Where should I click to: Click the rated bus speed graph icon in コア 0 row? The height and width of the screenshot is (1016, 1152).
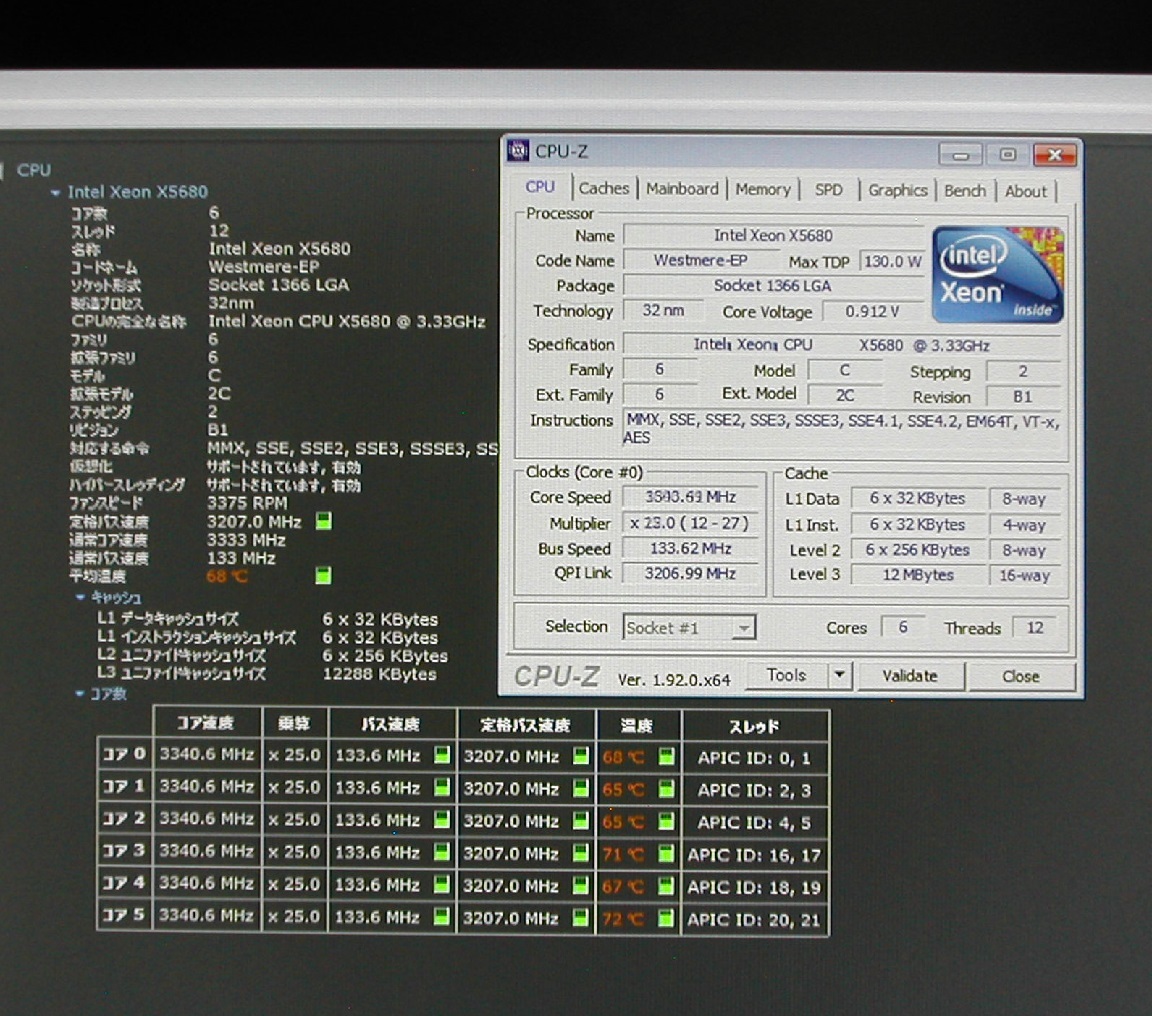tap(581, 756)
